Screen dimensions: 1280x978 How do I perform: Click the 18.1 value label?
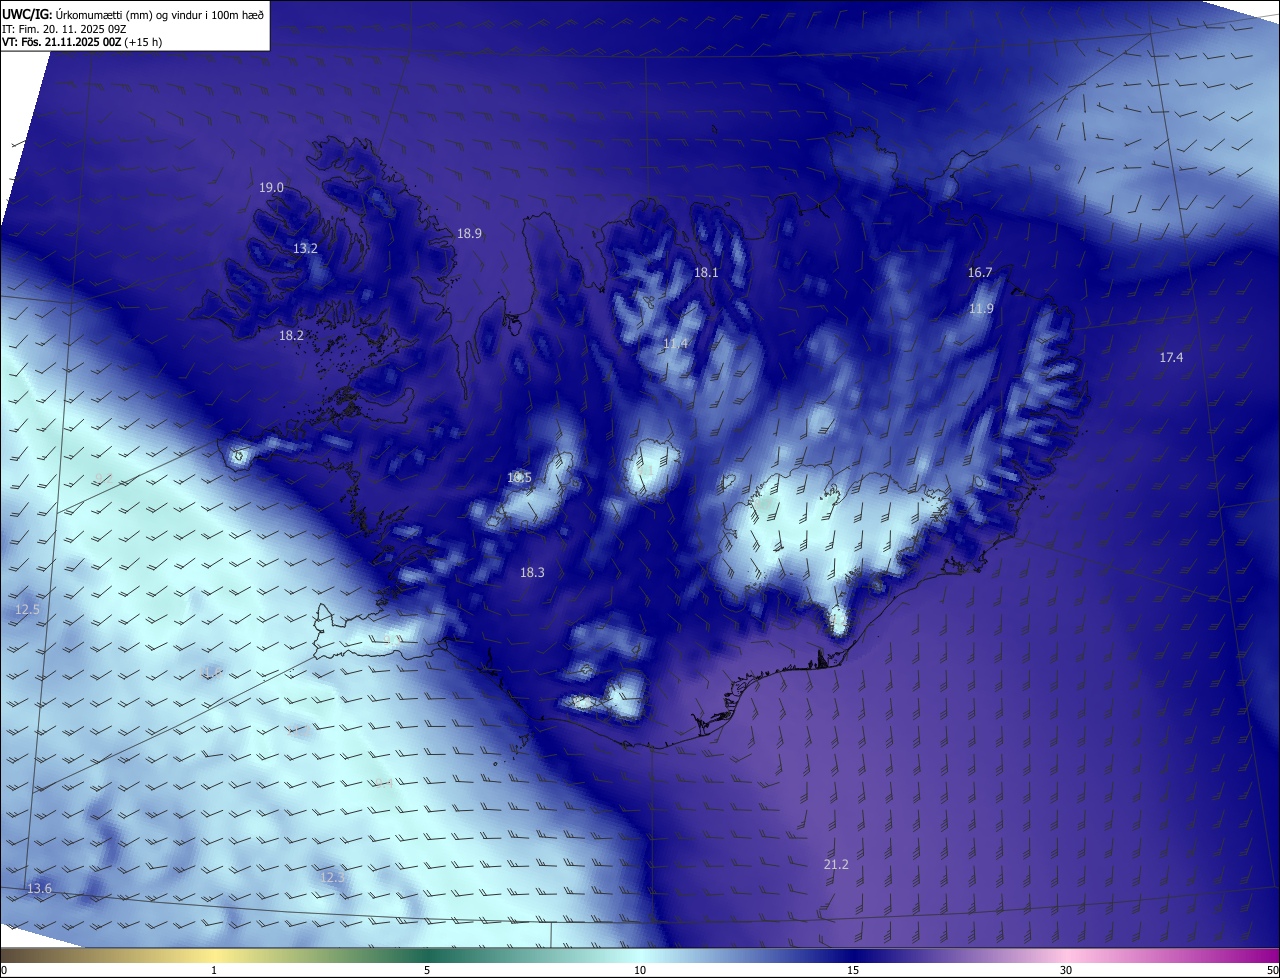point(706,272)
